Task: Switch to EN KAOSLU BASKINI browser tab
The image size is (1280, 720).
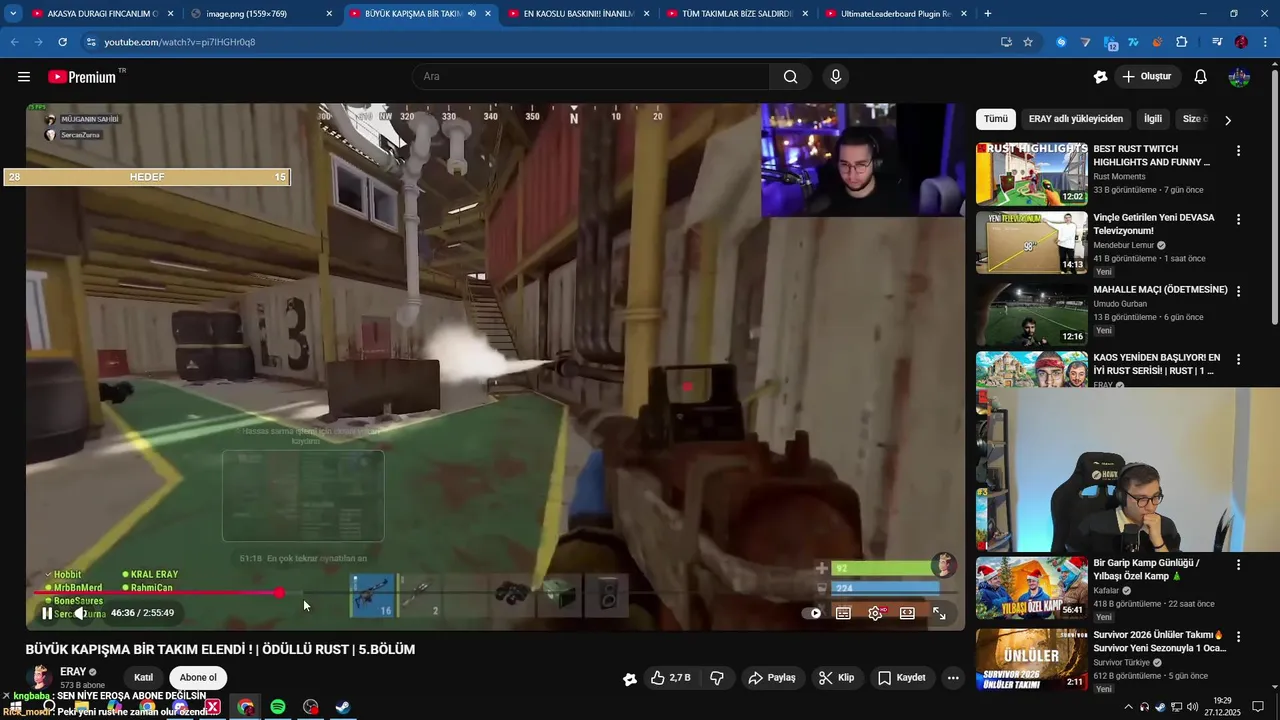Action: pyautogui.click(x=579, y=14)
